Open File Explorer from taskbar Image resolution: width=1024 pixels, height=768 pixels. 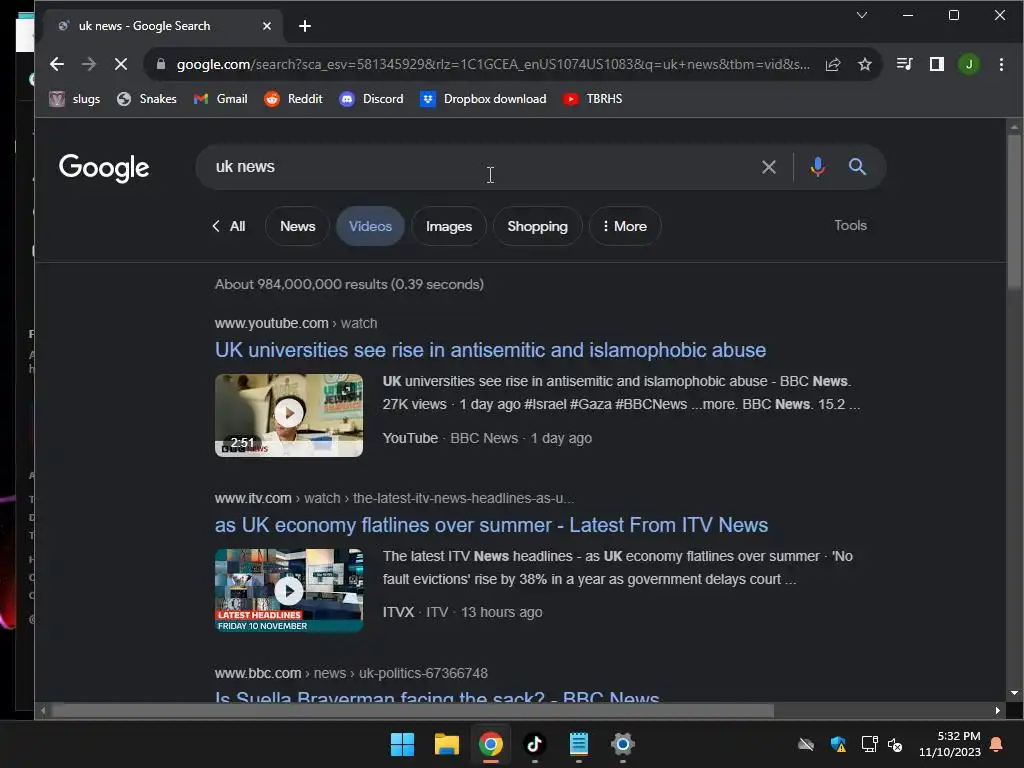447,744
